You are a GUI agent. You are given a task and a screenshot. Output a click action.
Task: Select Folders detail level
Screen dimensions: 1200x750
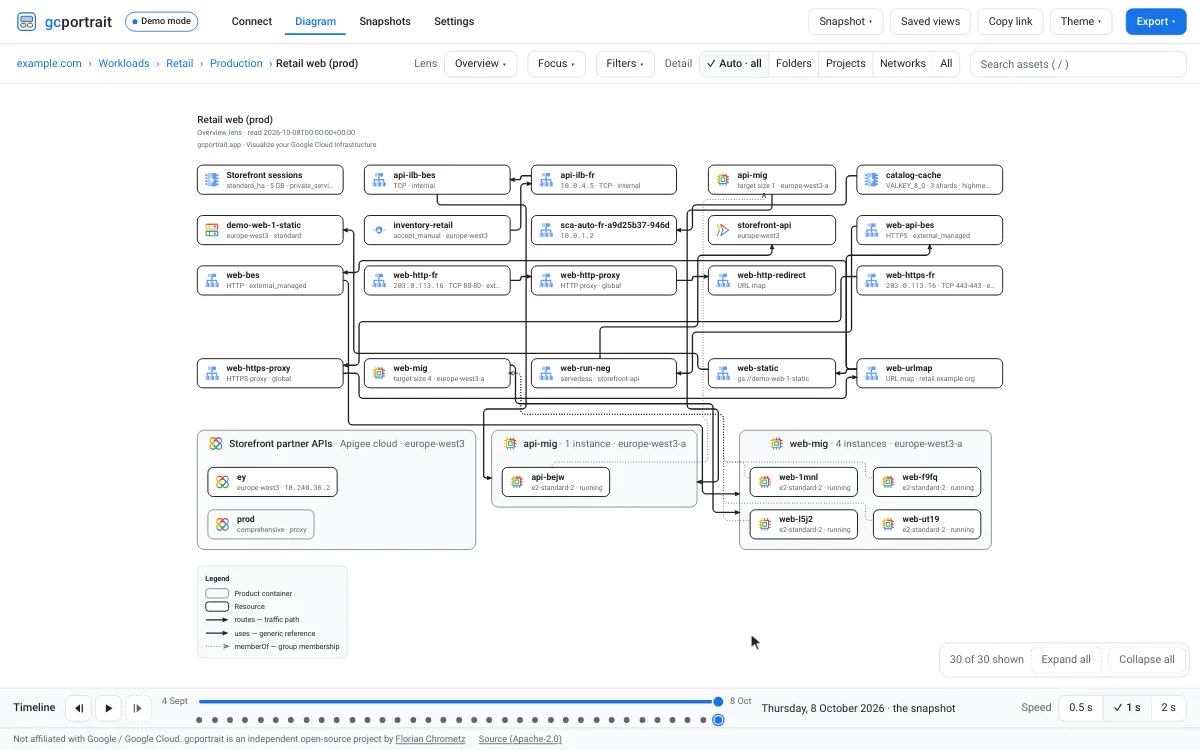794,63
